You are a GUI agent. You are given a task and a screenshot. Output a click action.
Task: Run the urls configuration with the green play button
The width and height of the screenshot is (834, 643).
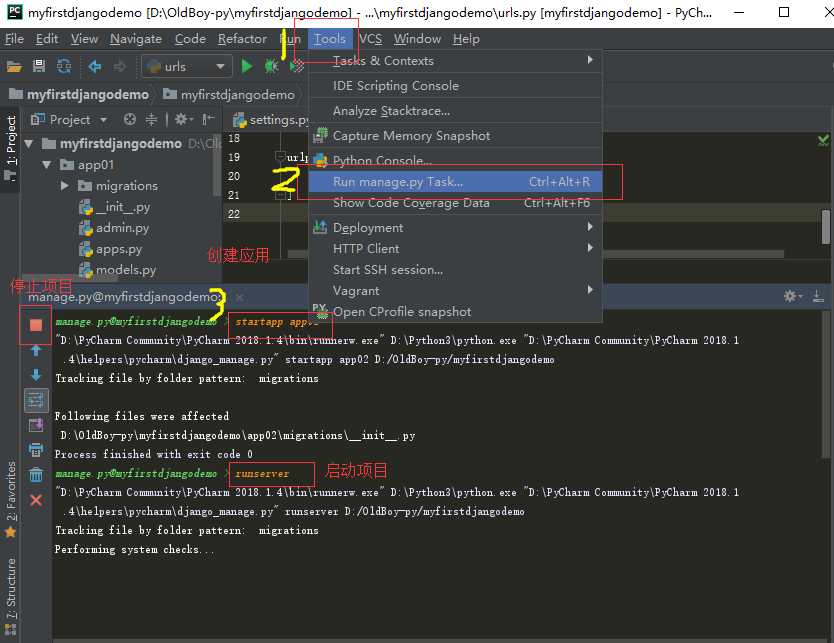[x=247, y=66]
